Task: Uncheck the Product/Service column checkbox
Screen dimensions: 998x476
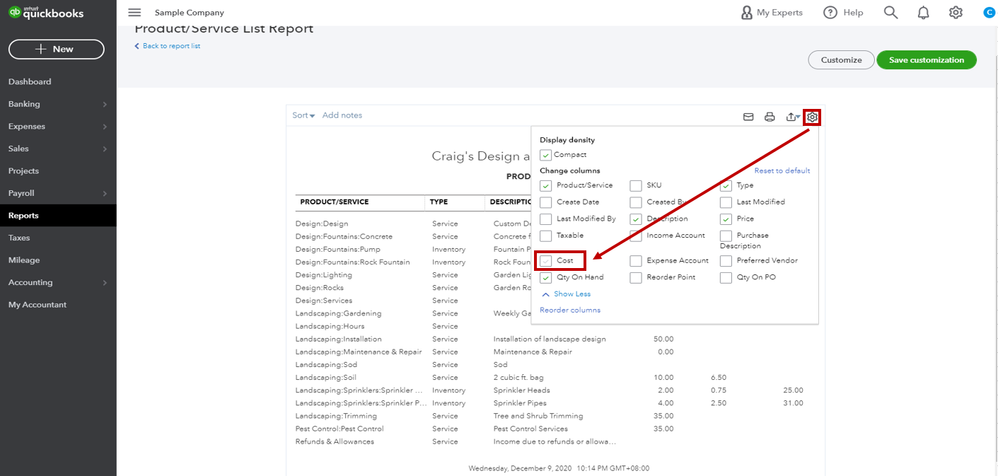Action: click(x=545, y=186)
